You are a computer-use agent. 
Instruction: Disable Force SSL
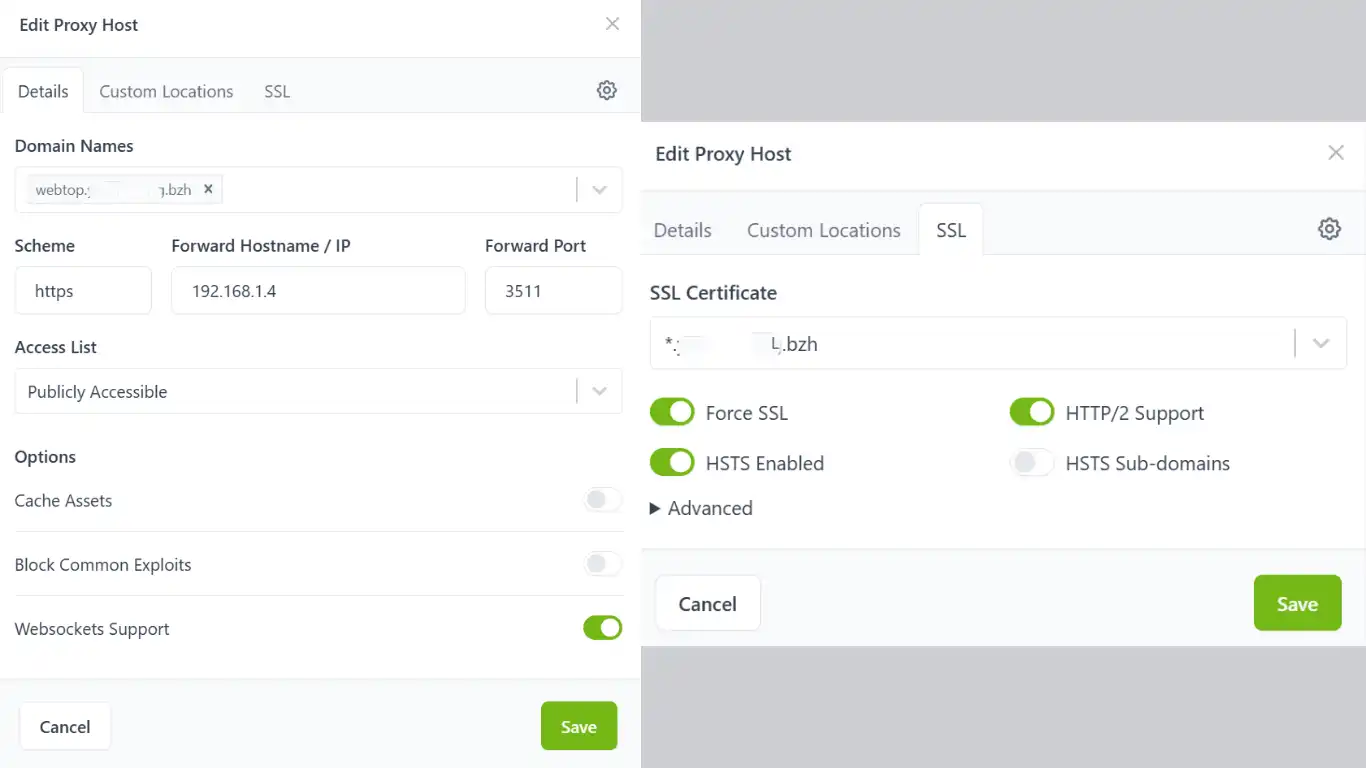point(672,412)
